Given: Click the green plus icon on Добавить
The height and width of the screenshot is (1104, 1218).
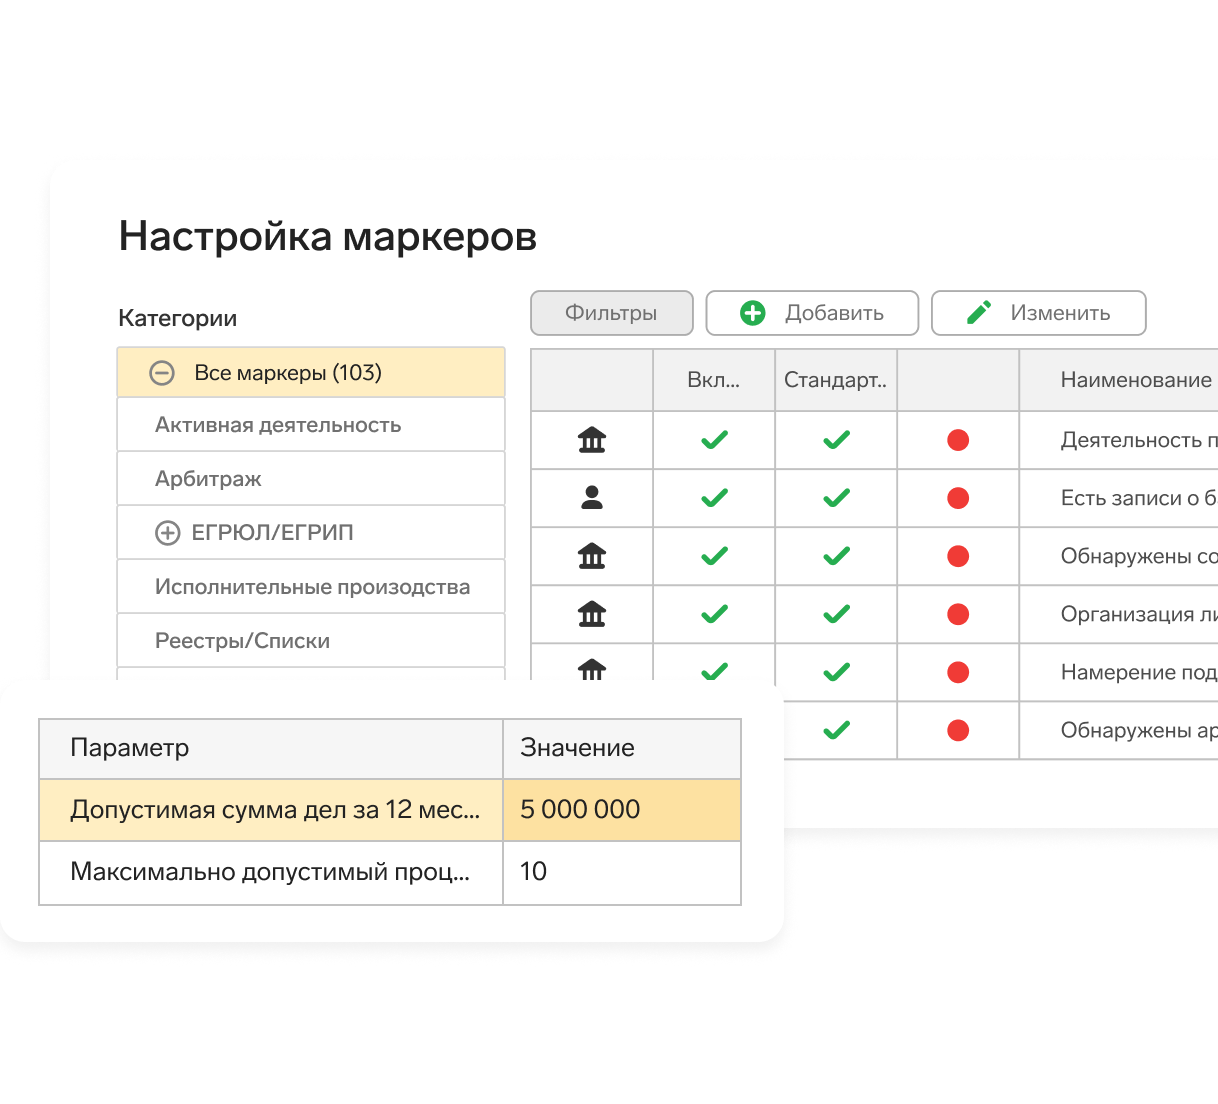Looking at the screenshot, I should coord(752,313).
